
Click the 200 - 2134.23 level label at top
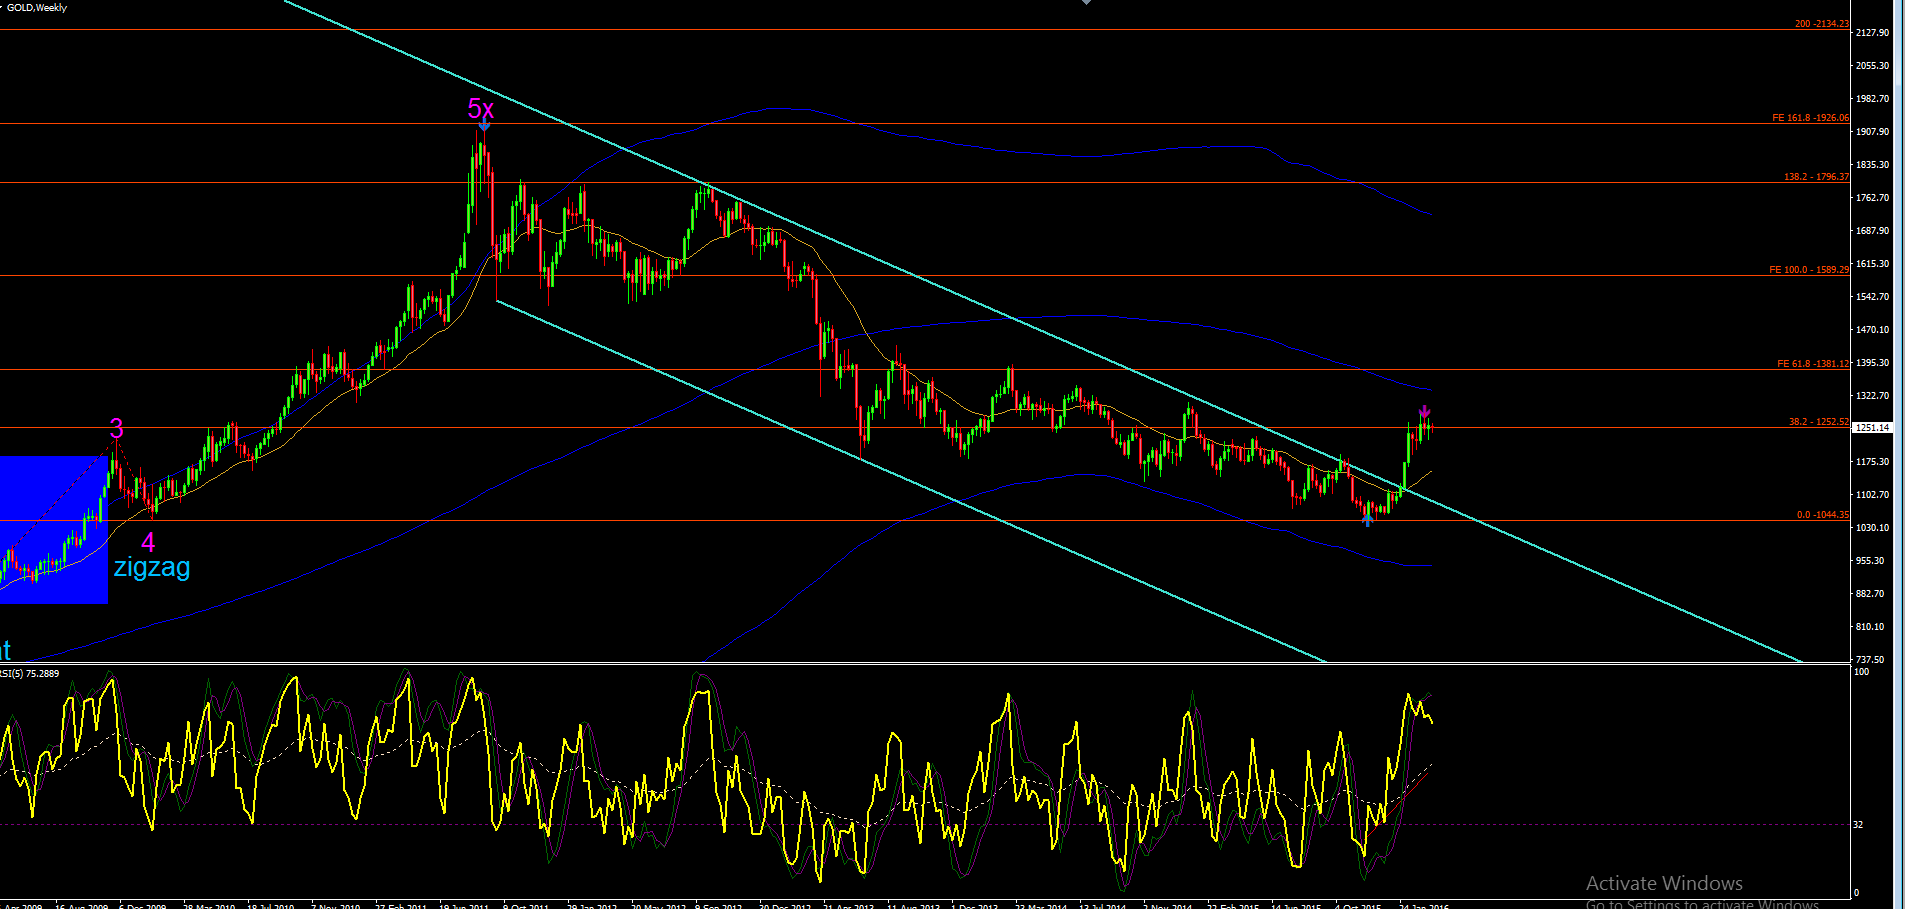(1822, 24)
